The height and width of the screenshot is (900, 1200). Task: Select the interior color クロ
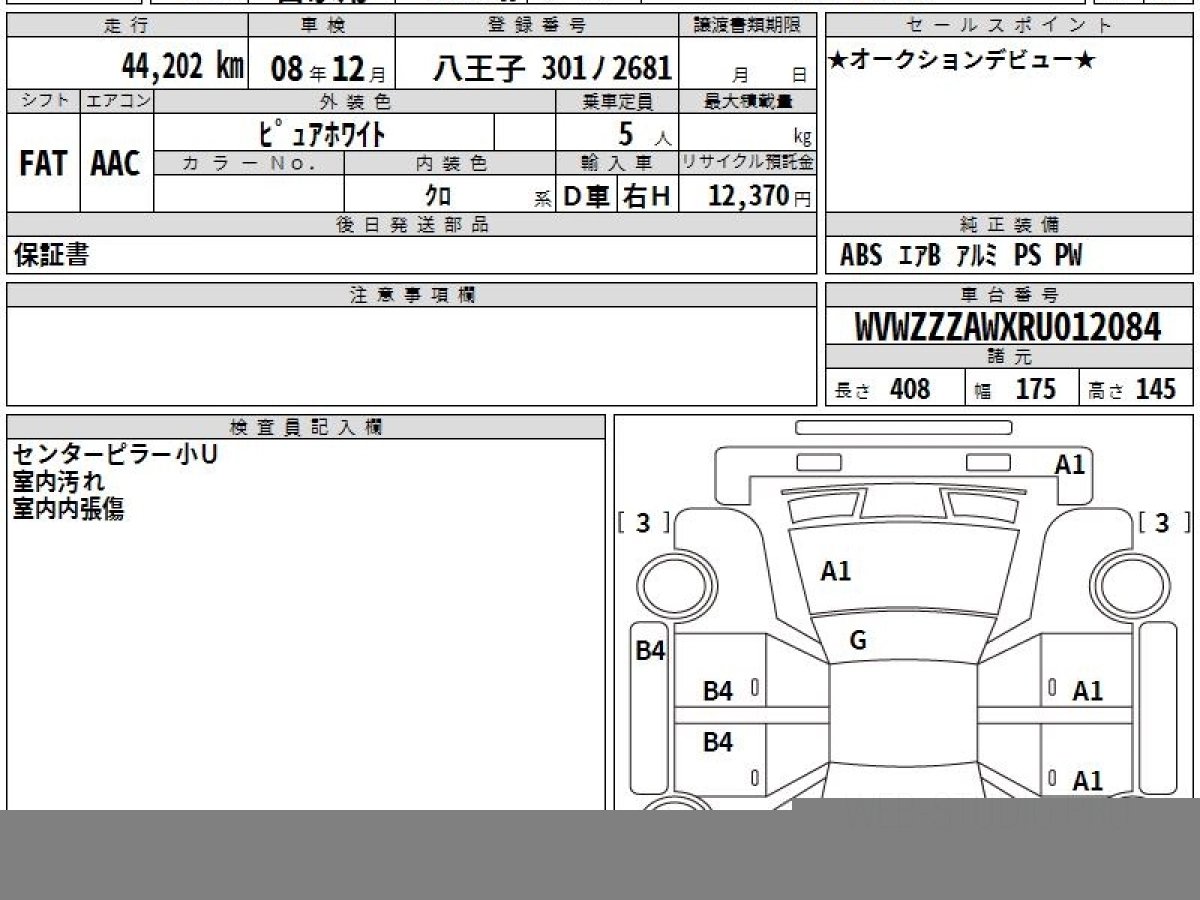438,196
